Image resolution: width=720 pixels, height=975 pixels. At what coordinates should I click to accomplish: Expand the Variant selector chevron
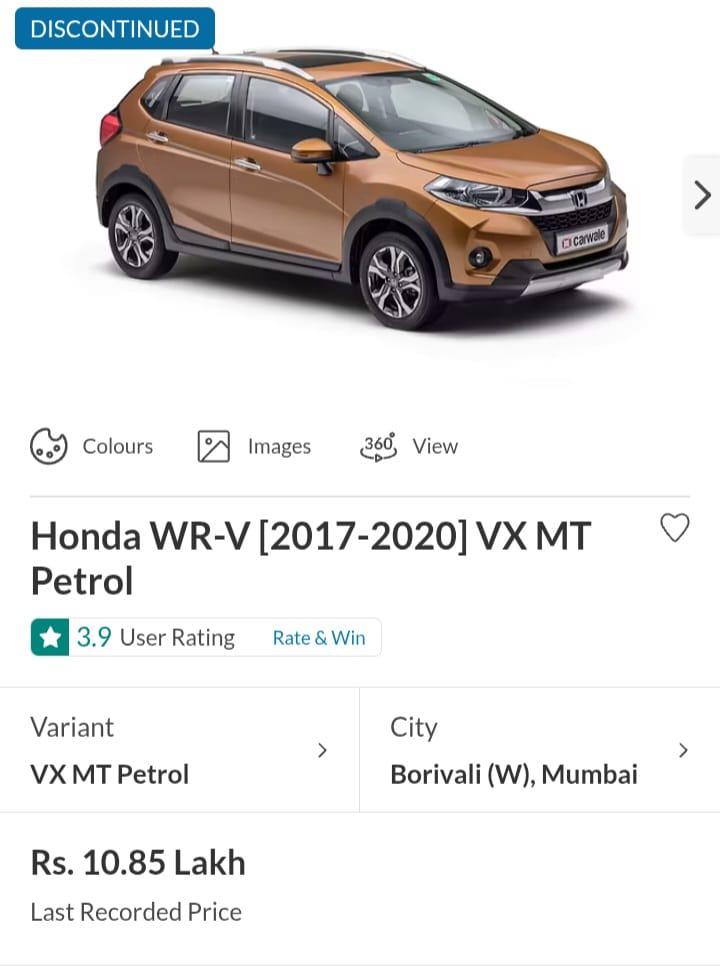coord(322,751)
